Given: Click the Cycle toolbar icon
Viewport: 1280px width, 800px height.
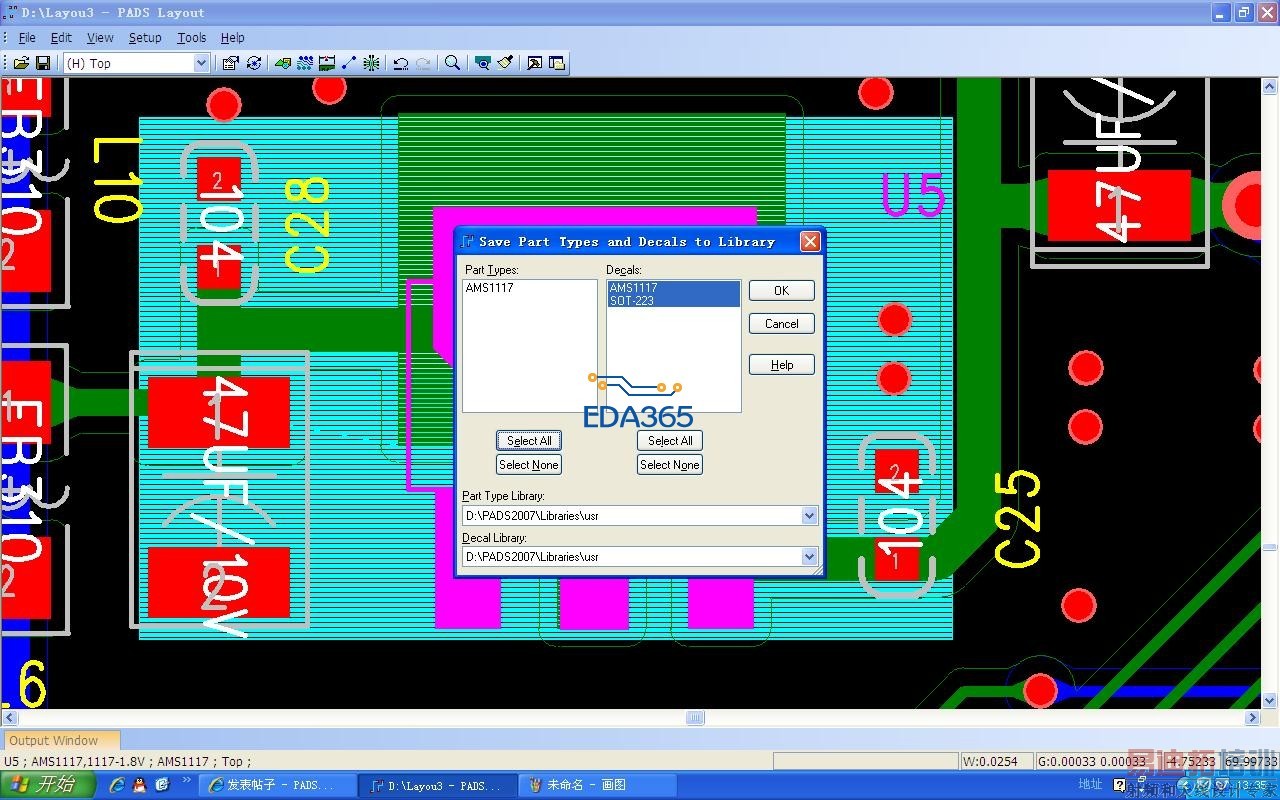Looking at the screenshot, I should (x=254, y=63).
